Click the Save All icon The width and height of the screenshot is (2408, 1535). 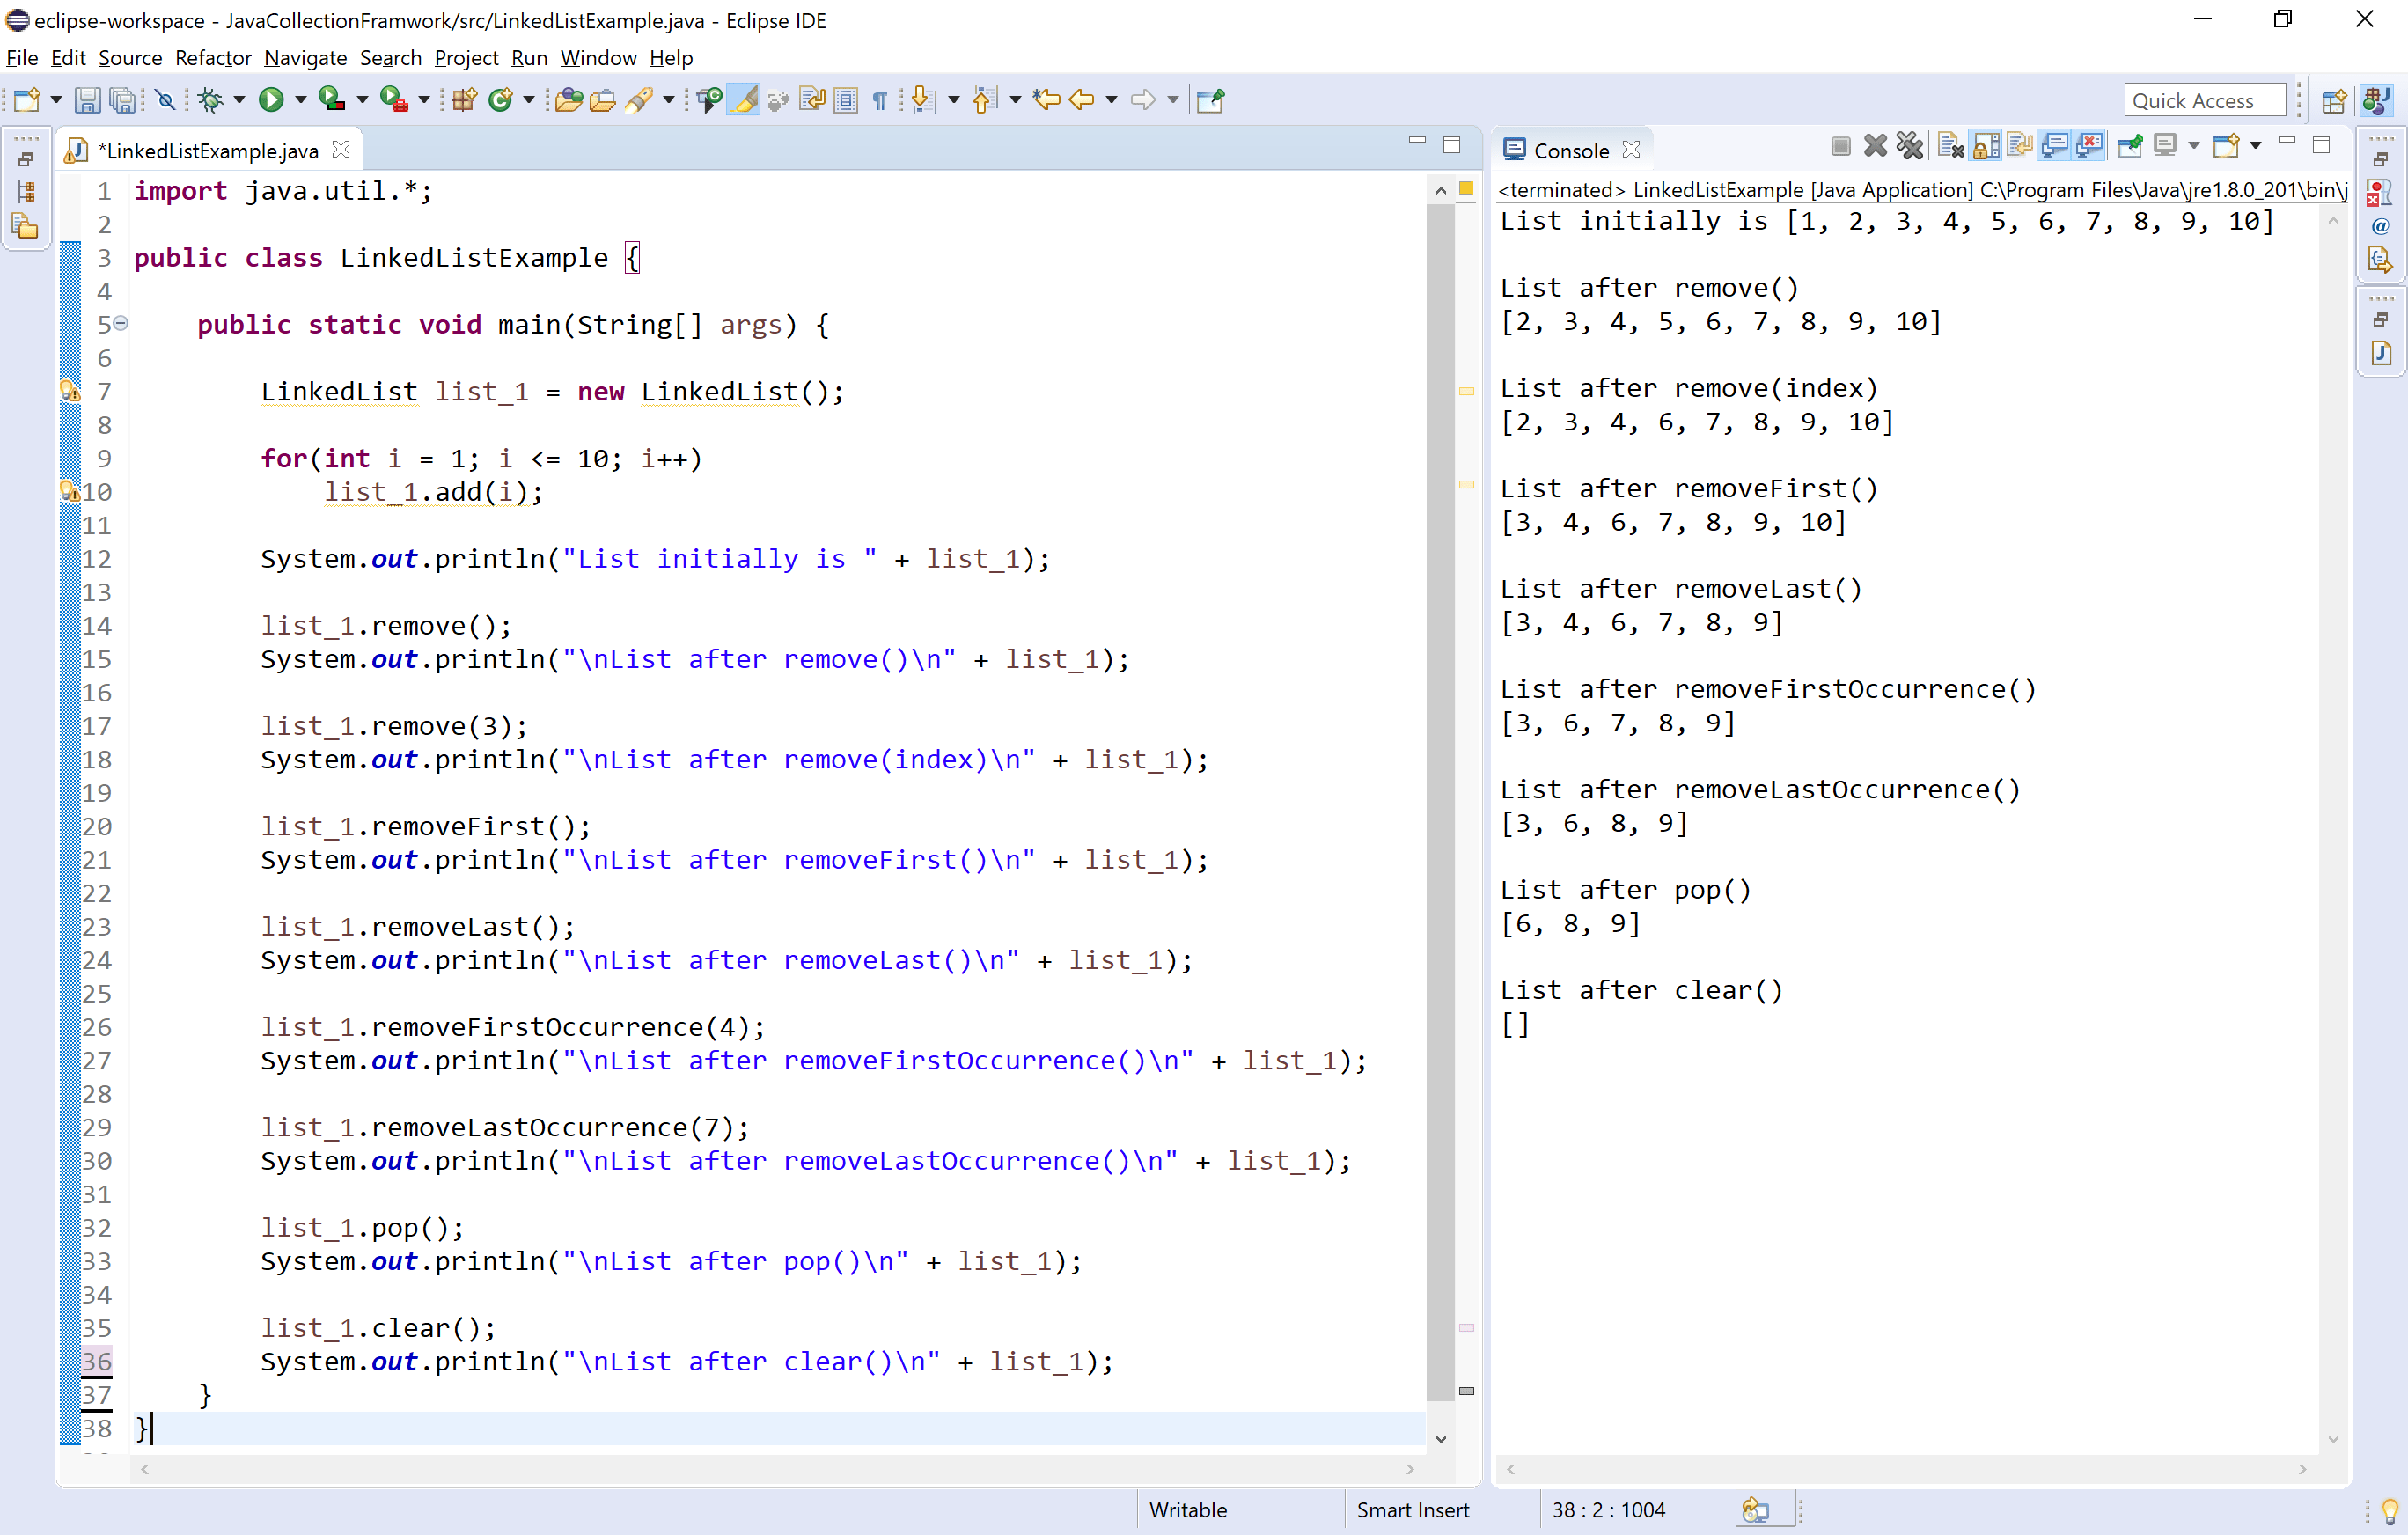click(122, 100)
